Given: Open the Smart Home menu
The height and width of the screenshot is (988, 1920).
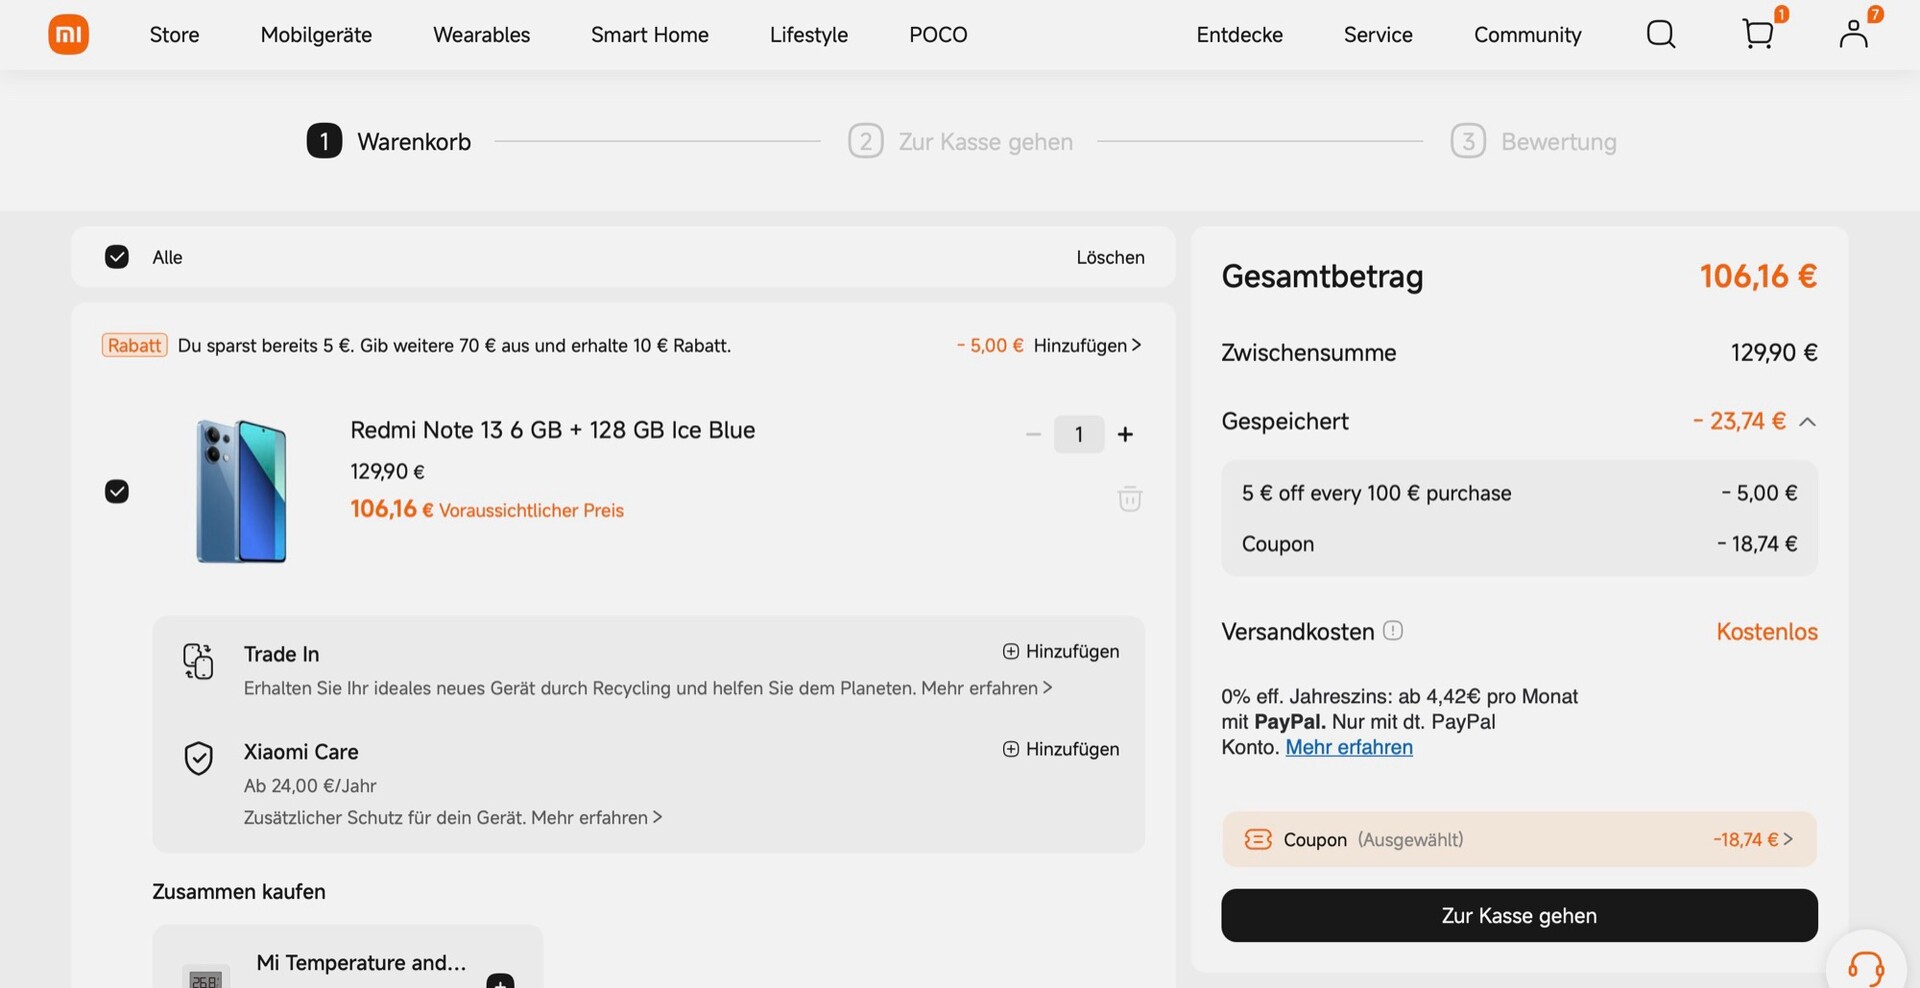Looking at the screenshot, I should coord(649,35).
